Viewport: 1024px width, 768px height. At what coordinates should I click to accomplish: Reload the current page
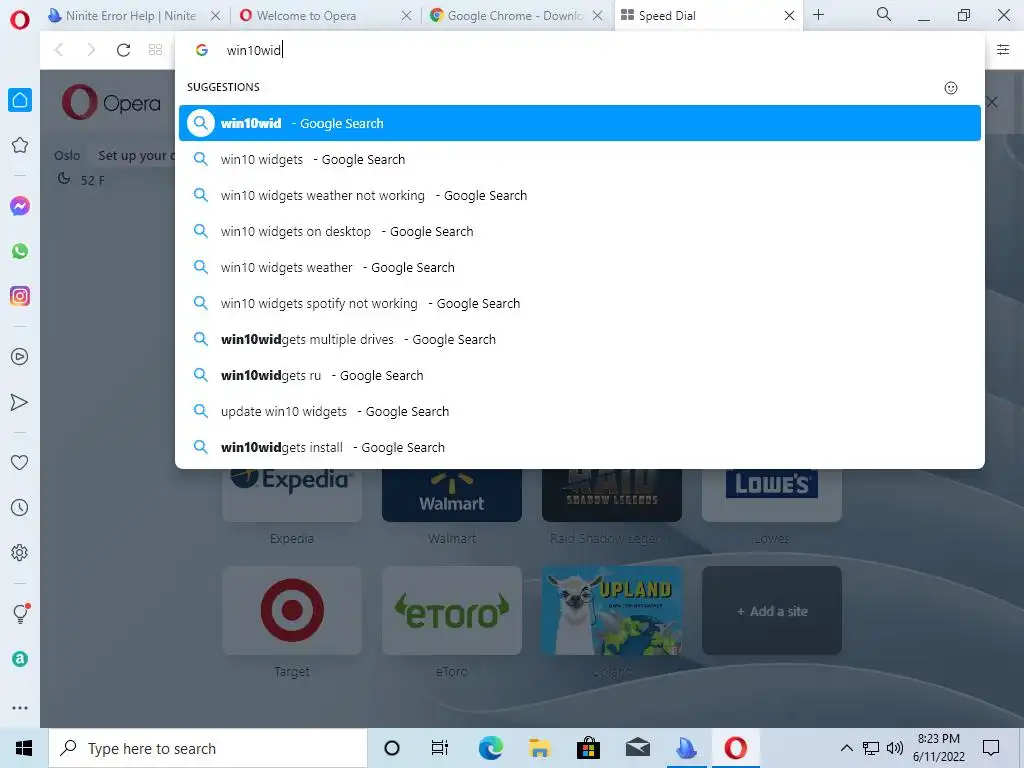click(123, 50)
